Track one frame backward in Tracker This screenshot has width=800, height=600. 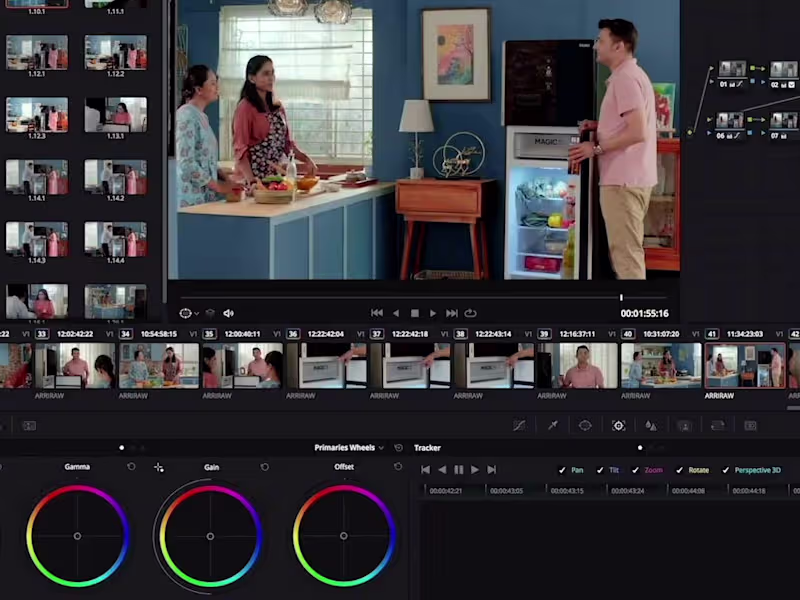[442, 469]
